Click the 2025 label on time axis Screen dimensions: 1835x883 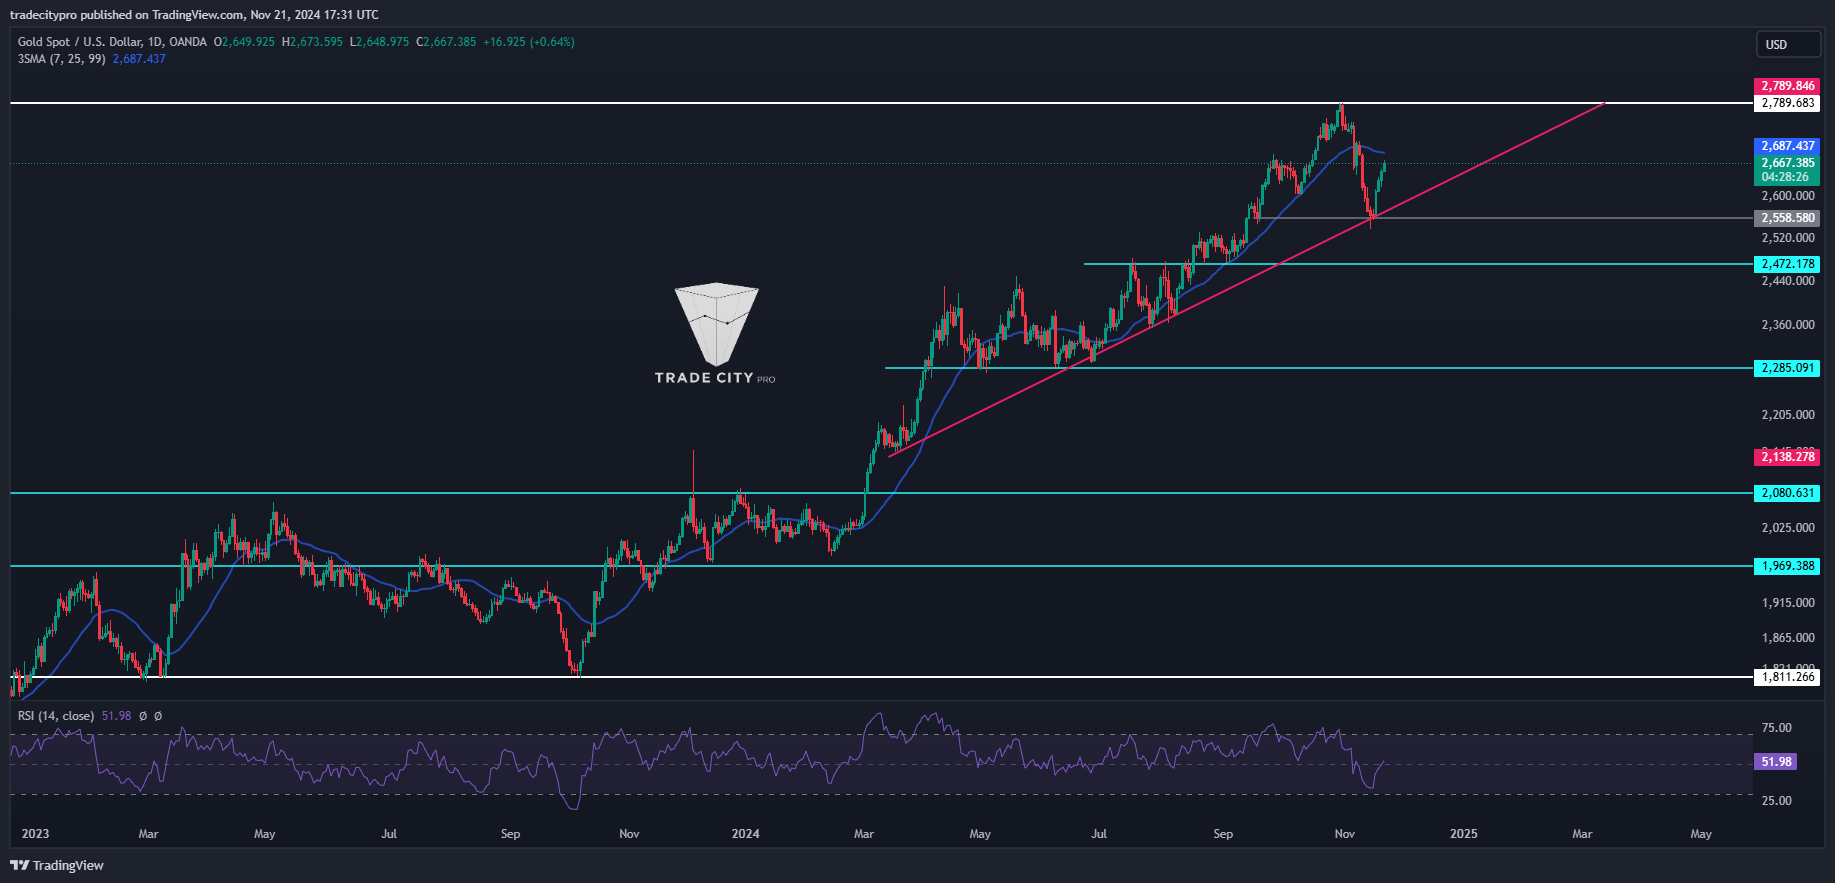pos(1464,834)
